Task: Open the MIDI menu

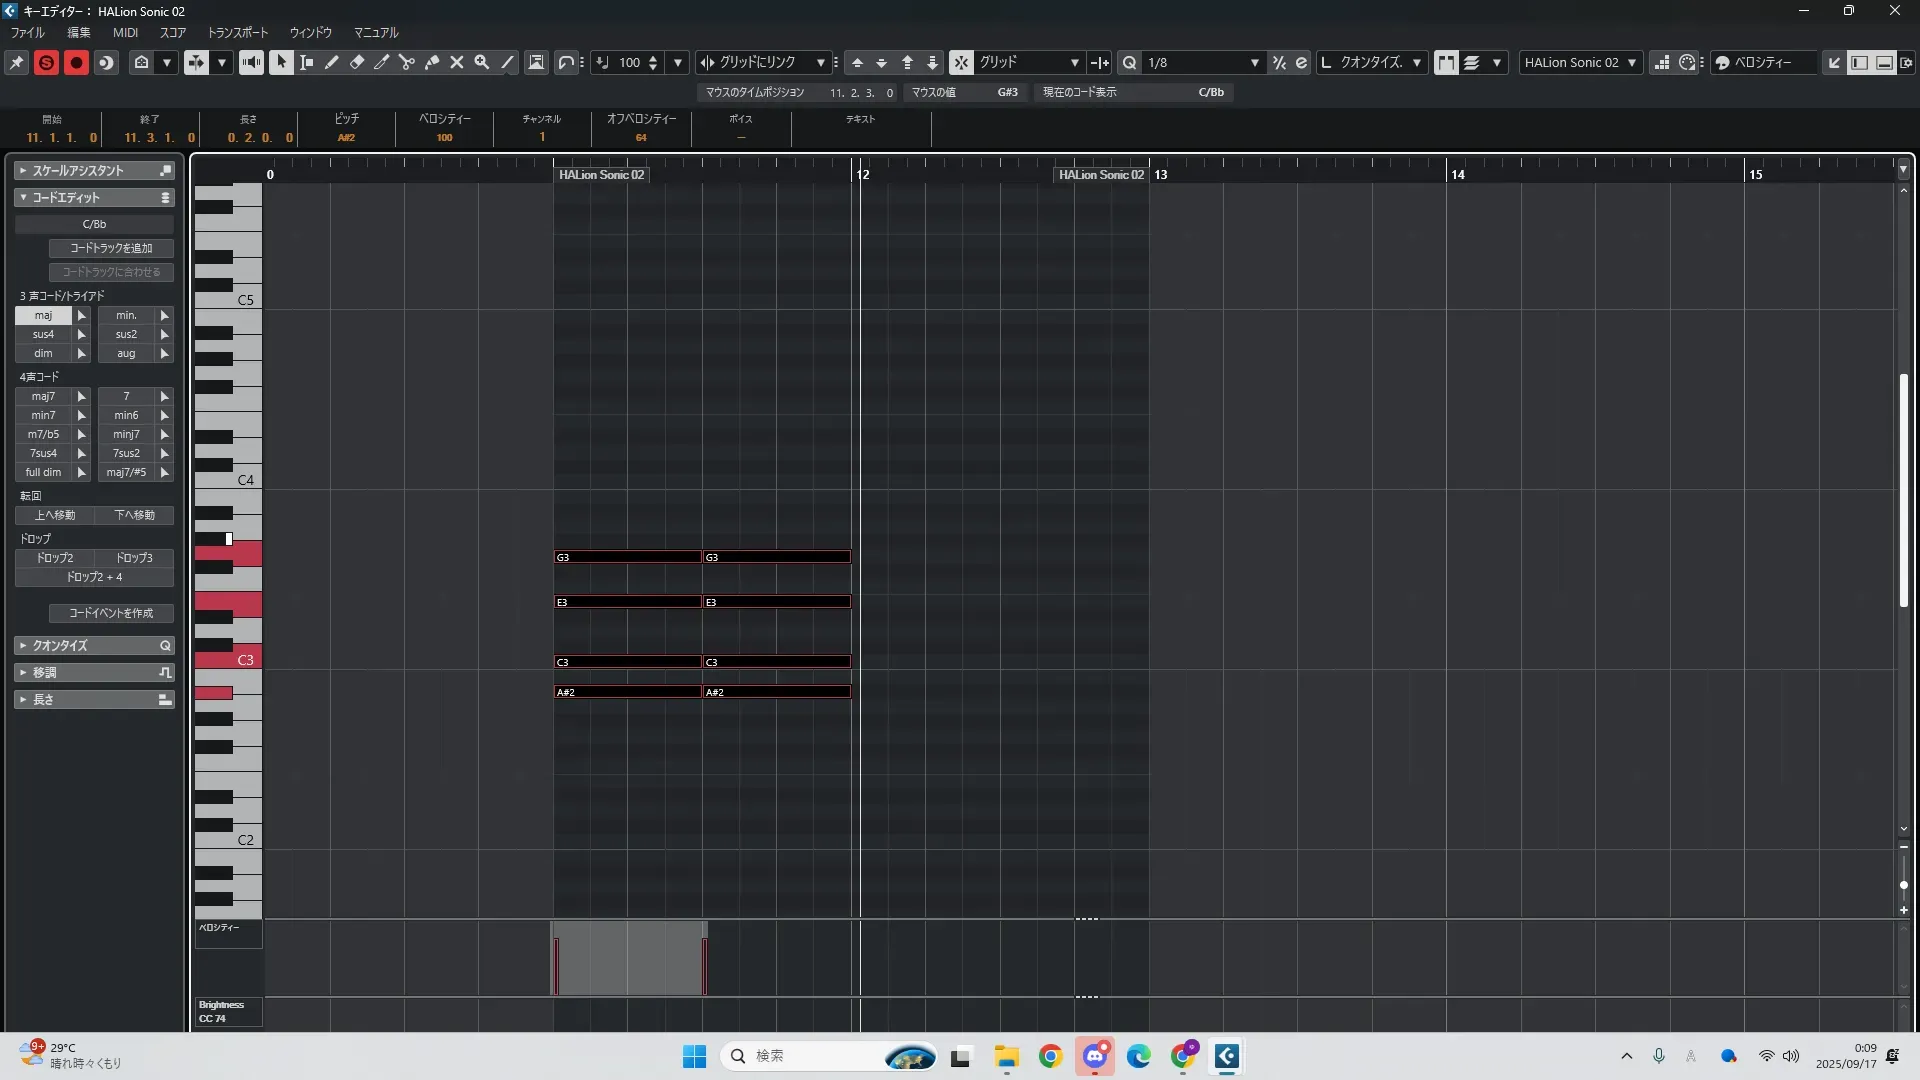Action: tap(125, 33)
